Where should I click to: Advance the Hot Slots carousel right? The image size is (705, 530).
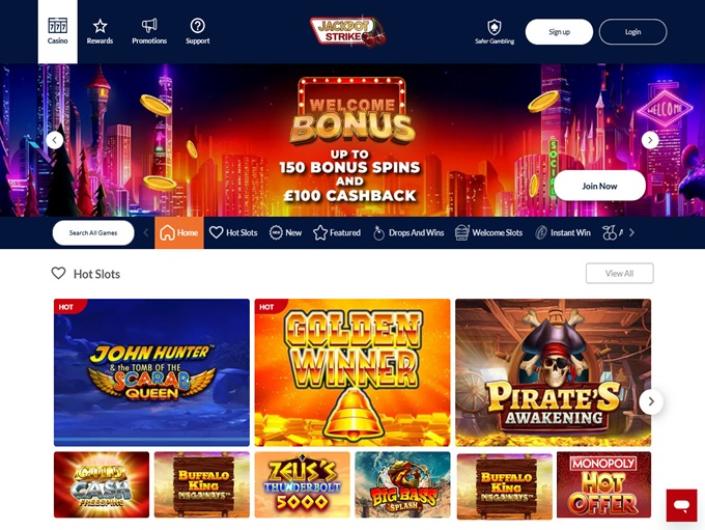tap(651, 401)
